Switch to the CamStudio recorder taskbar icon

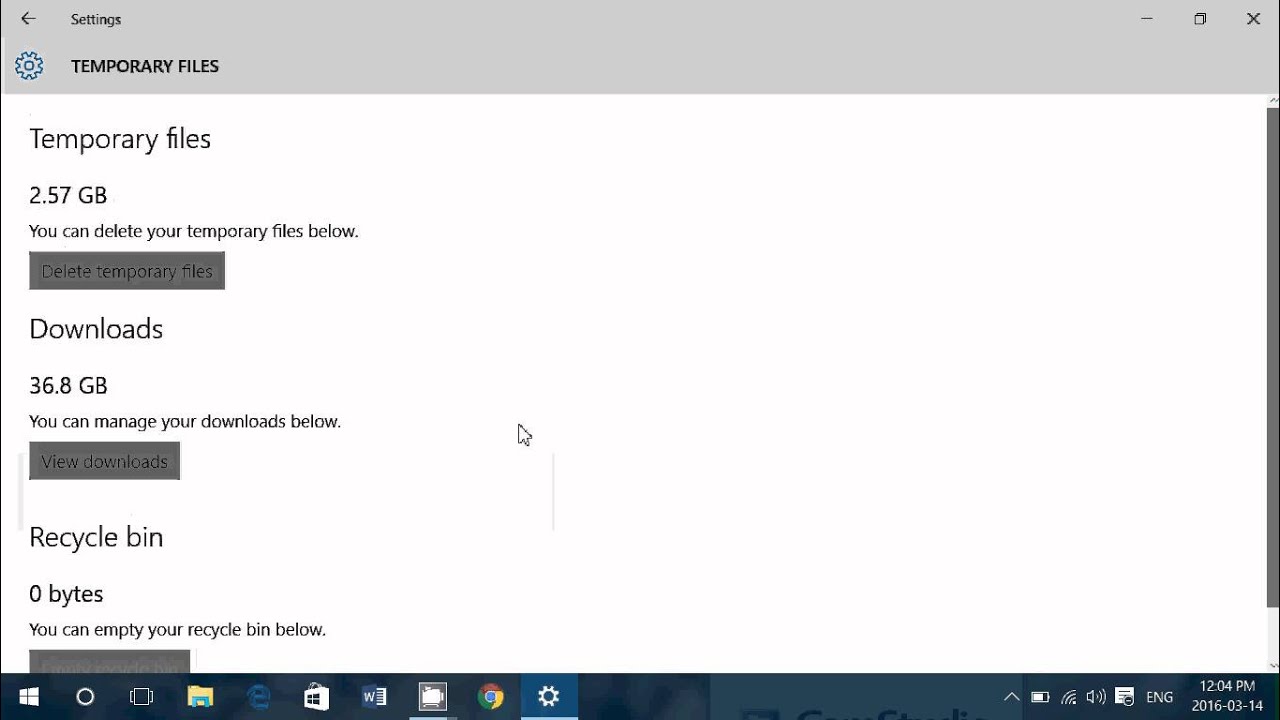tap(432, 697)
